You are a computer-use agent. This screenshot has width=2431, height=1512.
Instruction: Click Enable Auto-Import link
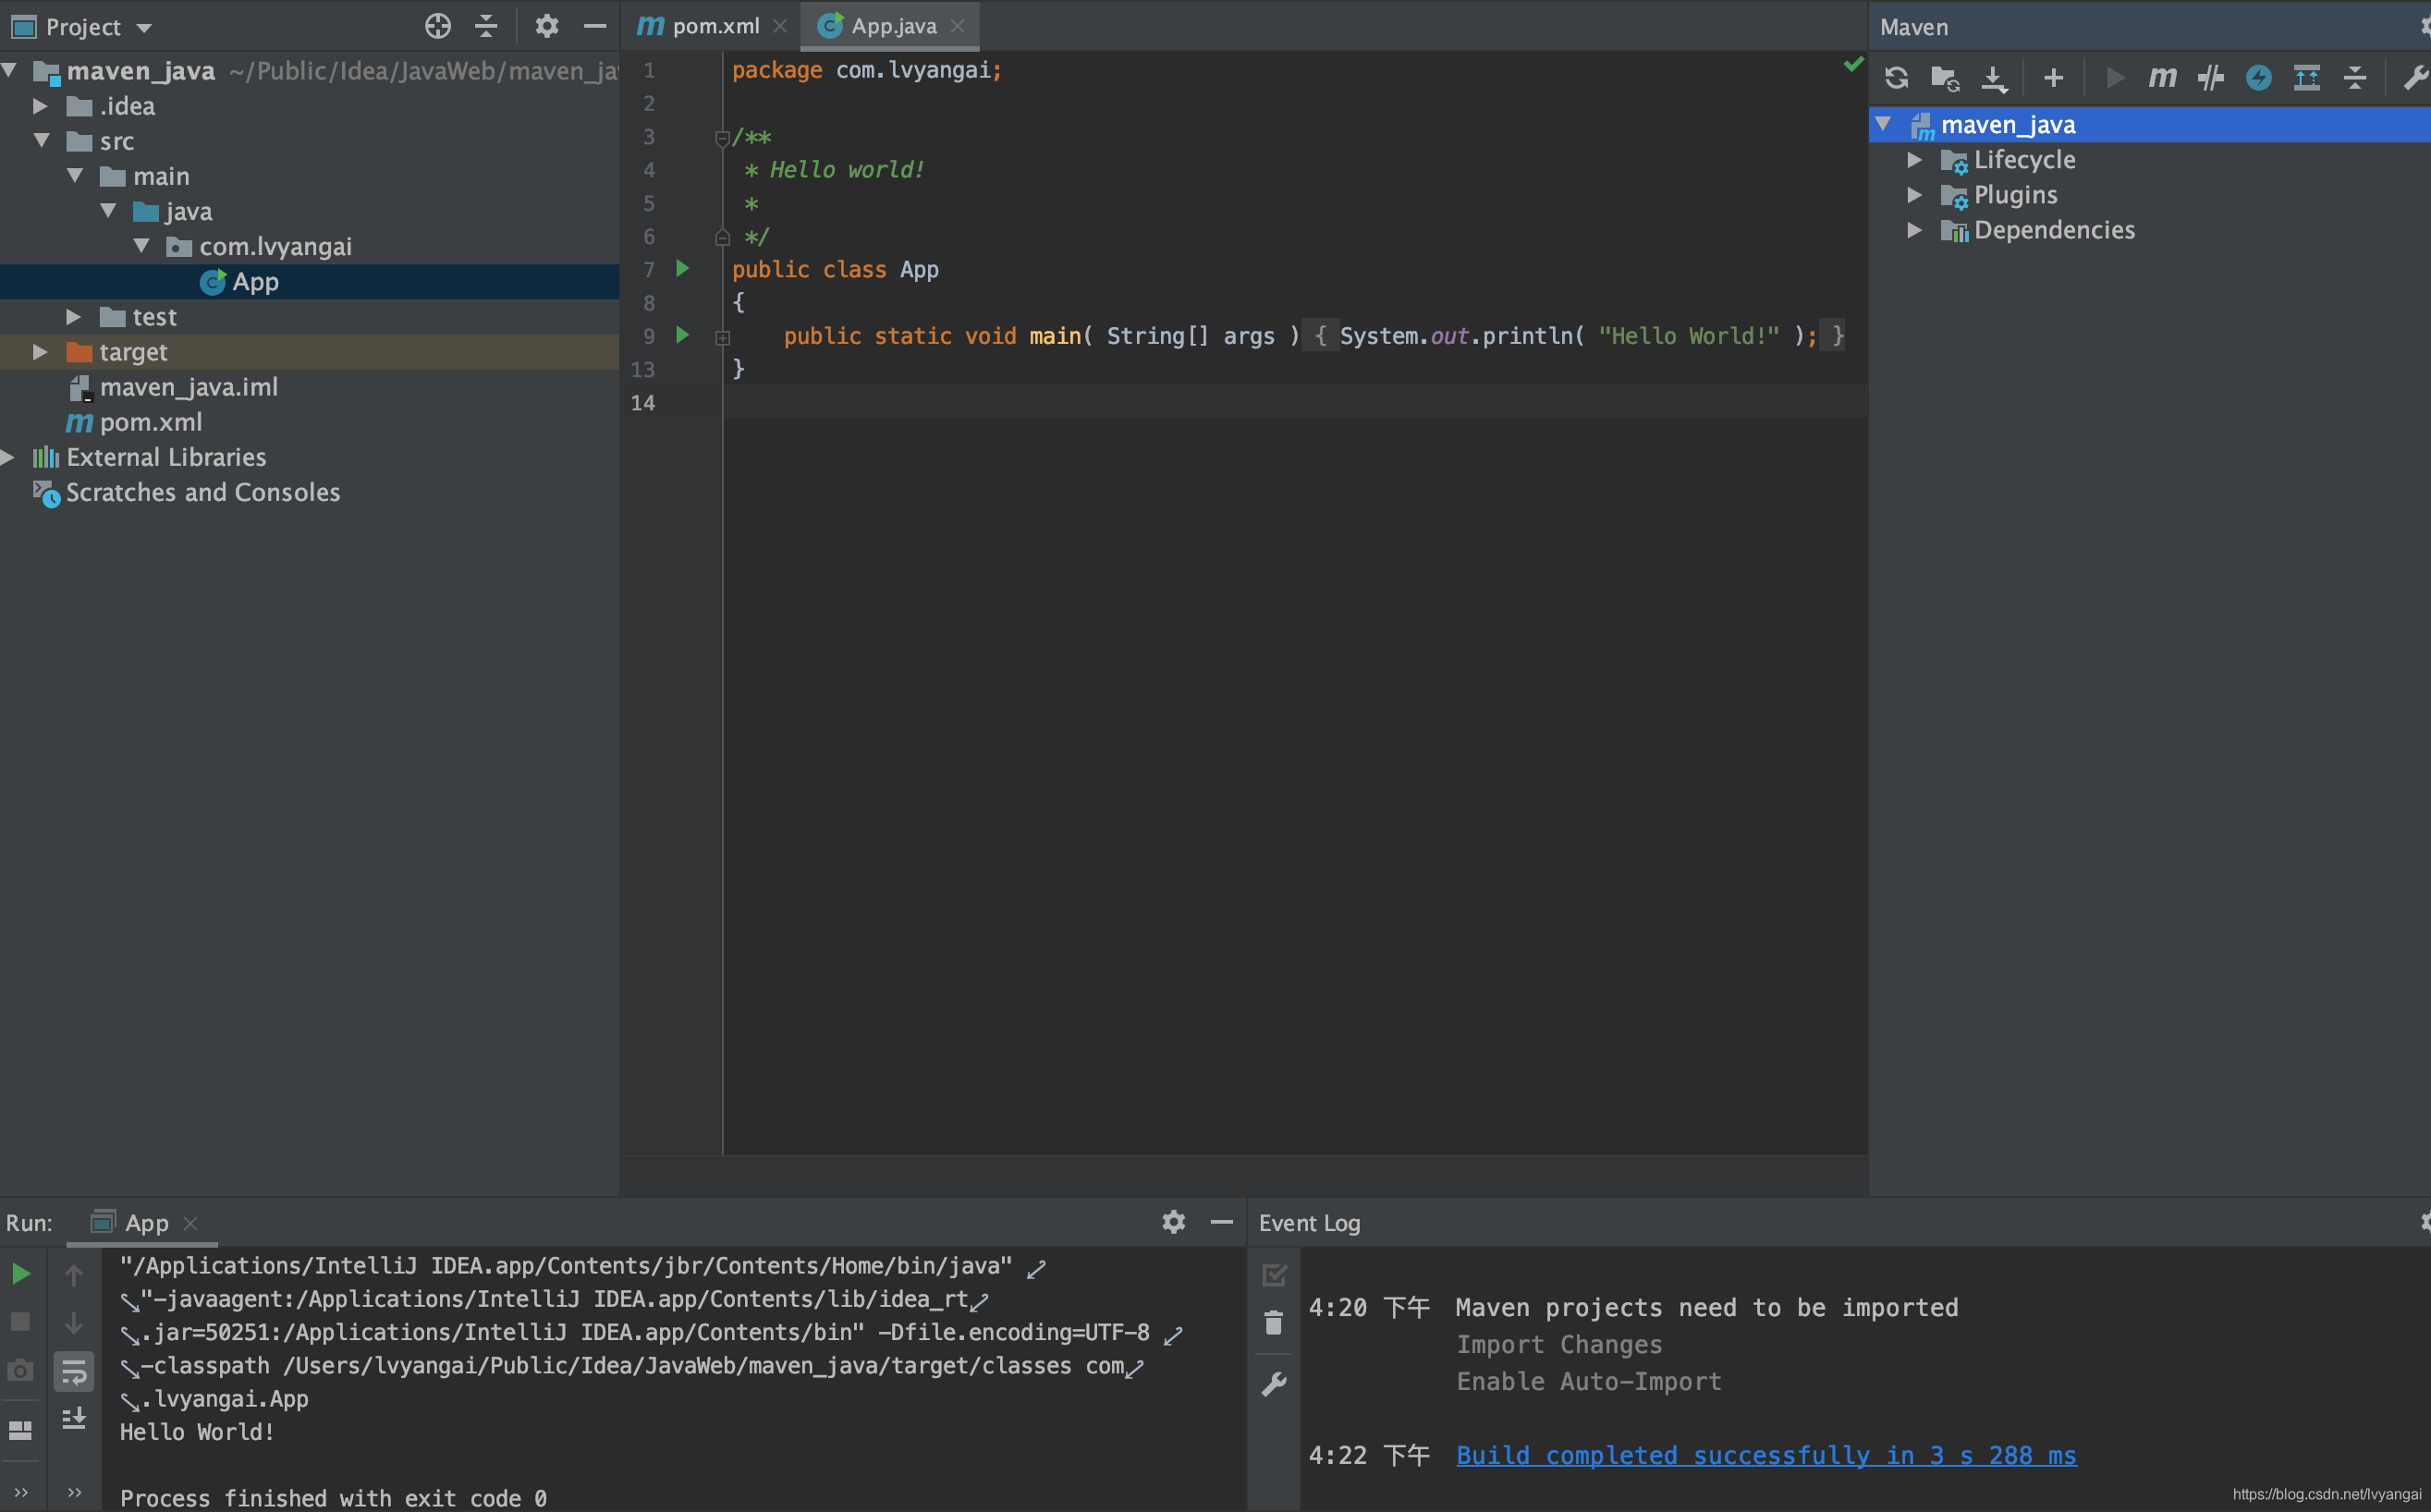coord(1589,1381)
